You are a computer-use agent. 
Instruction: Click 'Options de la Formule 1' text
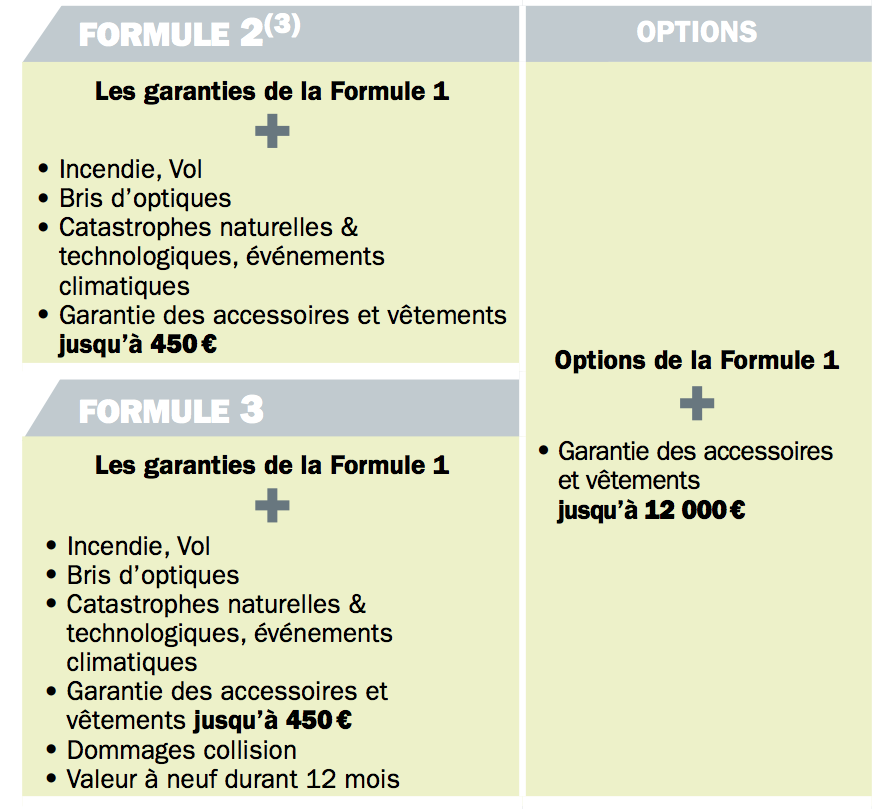[x=697, y=360]
